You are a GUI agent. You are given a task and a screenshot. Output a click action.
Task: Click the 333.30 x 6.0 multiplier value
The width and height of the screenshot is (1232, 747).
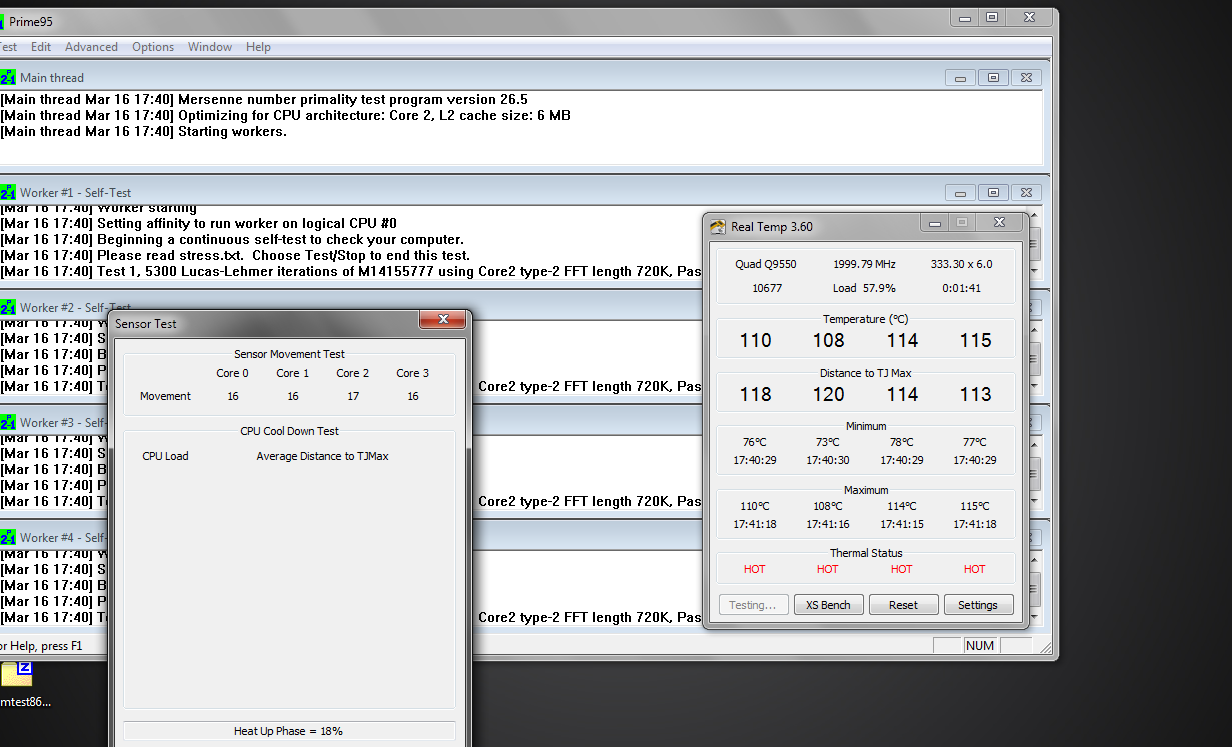pyautogui.click(x=961, y=264)
